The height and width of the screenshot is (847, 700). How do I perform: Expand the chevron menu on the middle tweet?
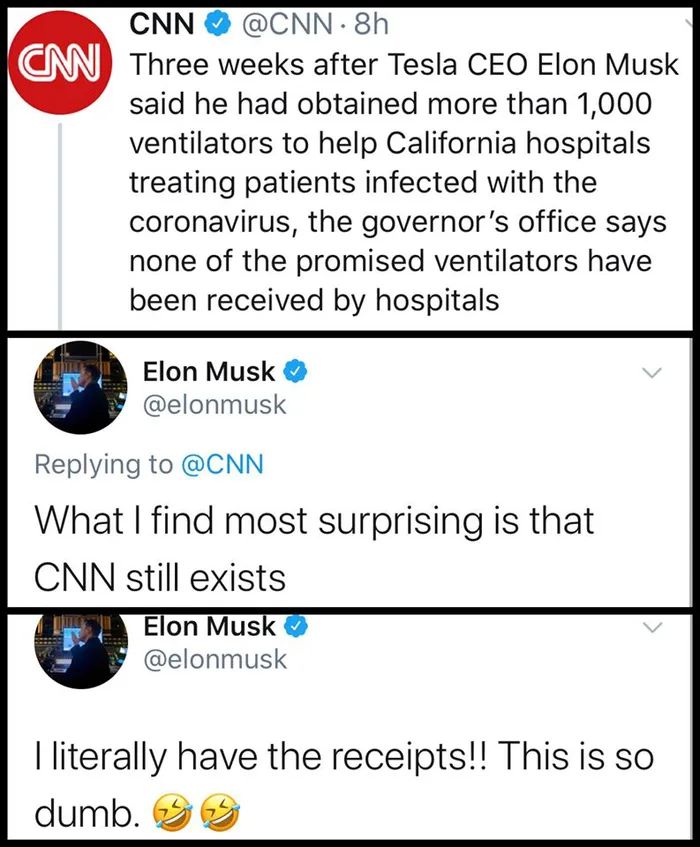[x=652, y=372]
